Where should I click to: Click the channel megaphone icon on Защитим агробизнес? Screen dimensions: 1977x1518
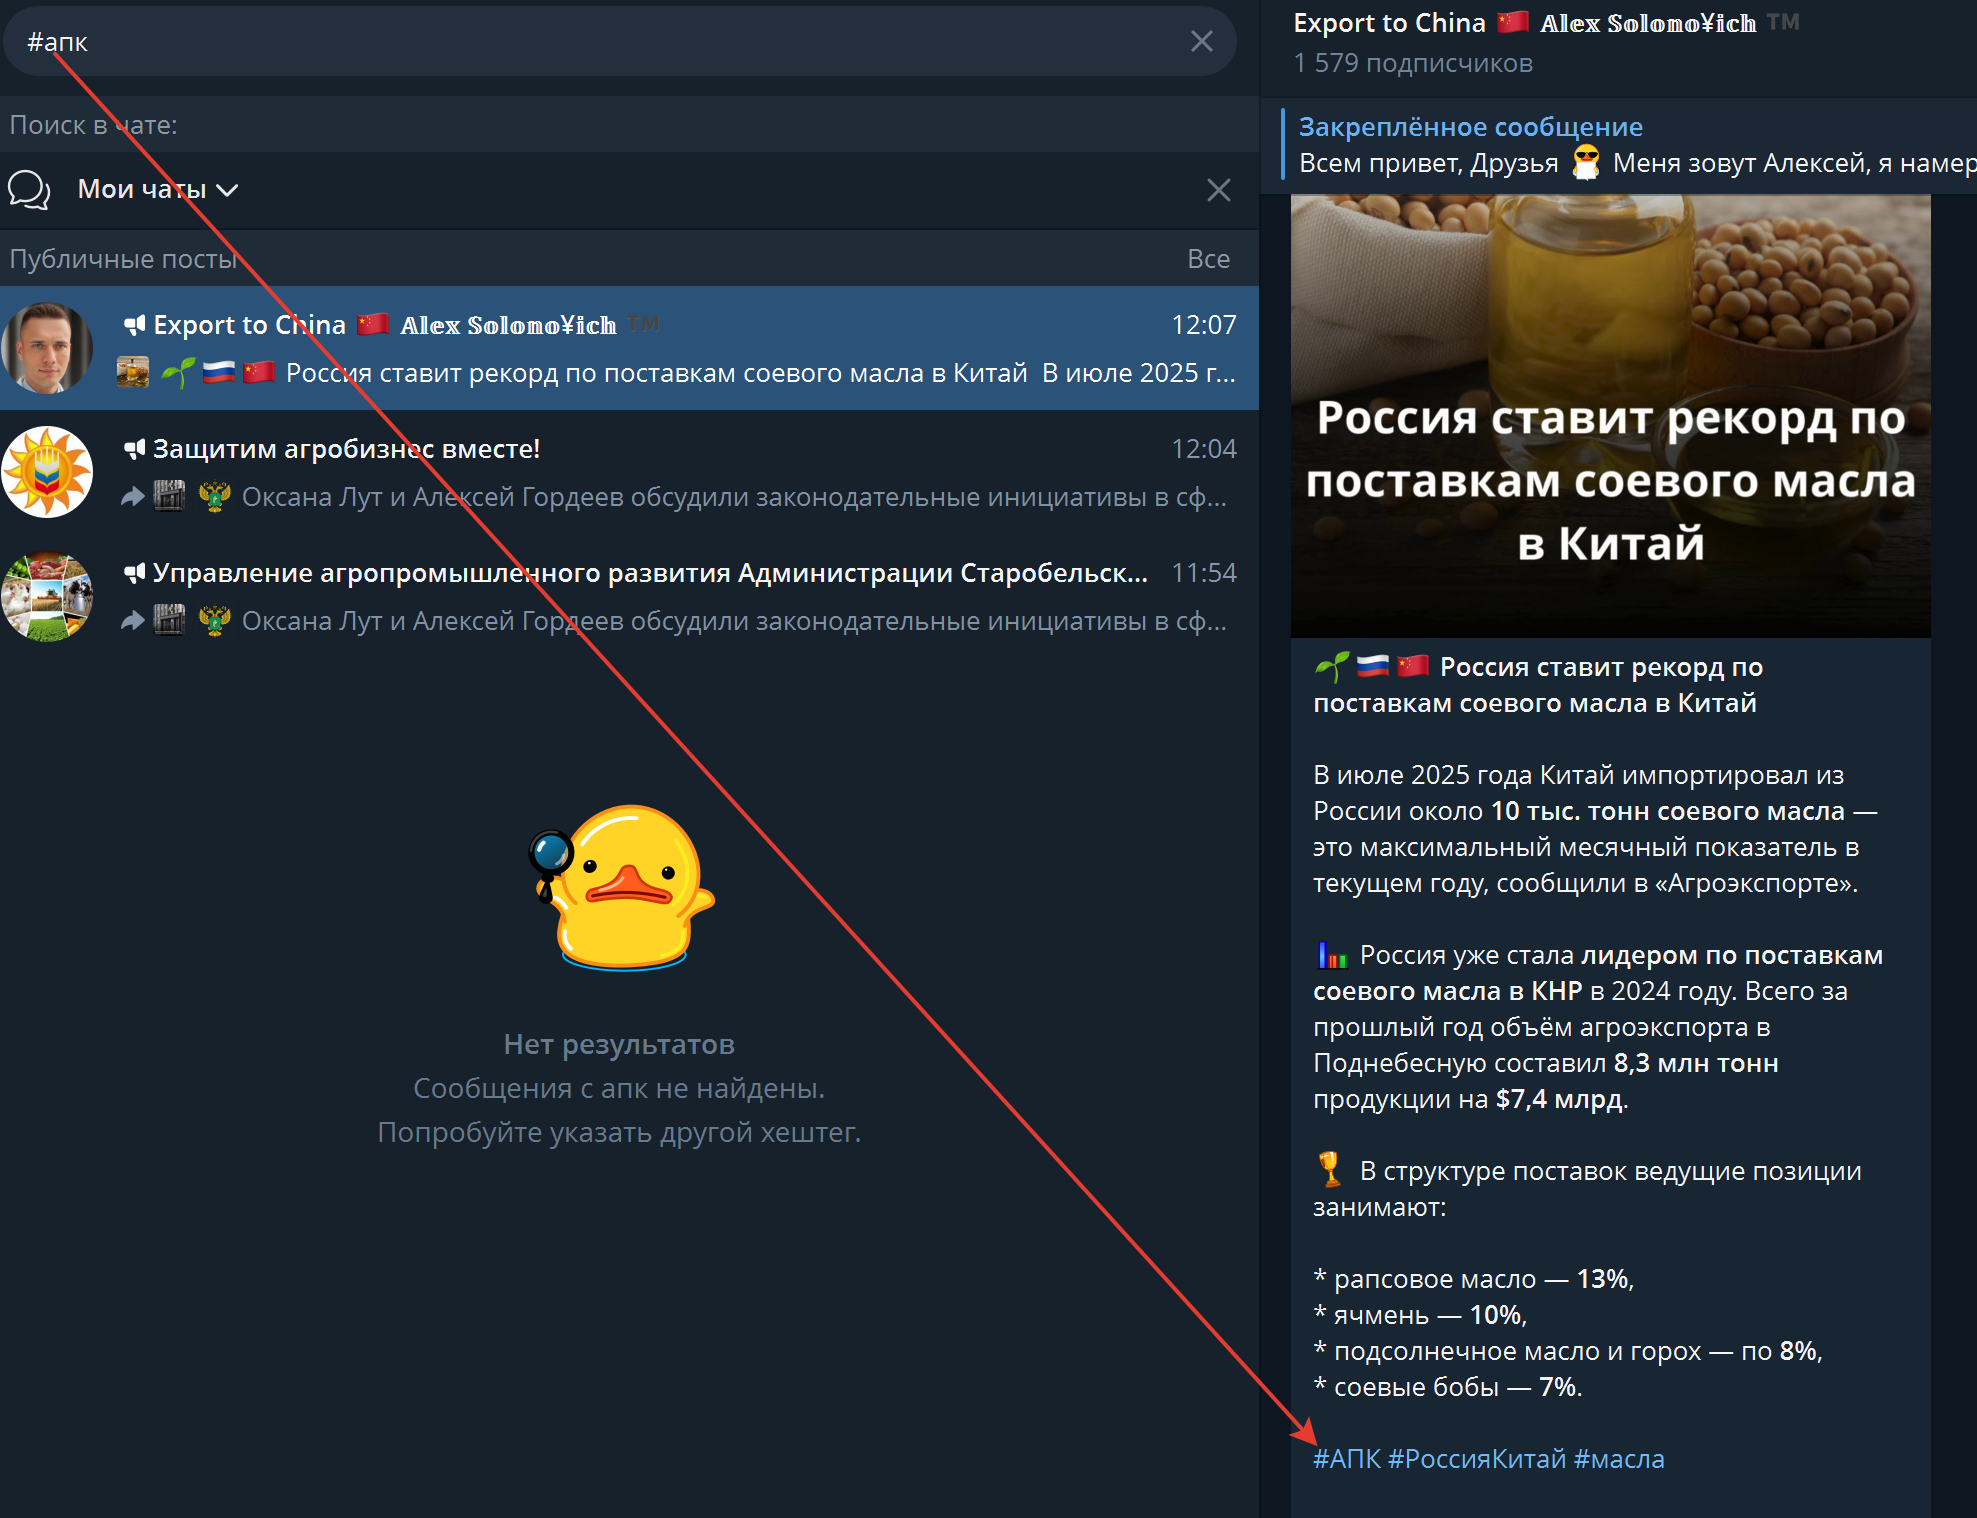pyautogui.click(x=134, y=449)
